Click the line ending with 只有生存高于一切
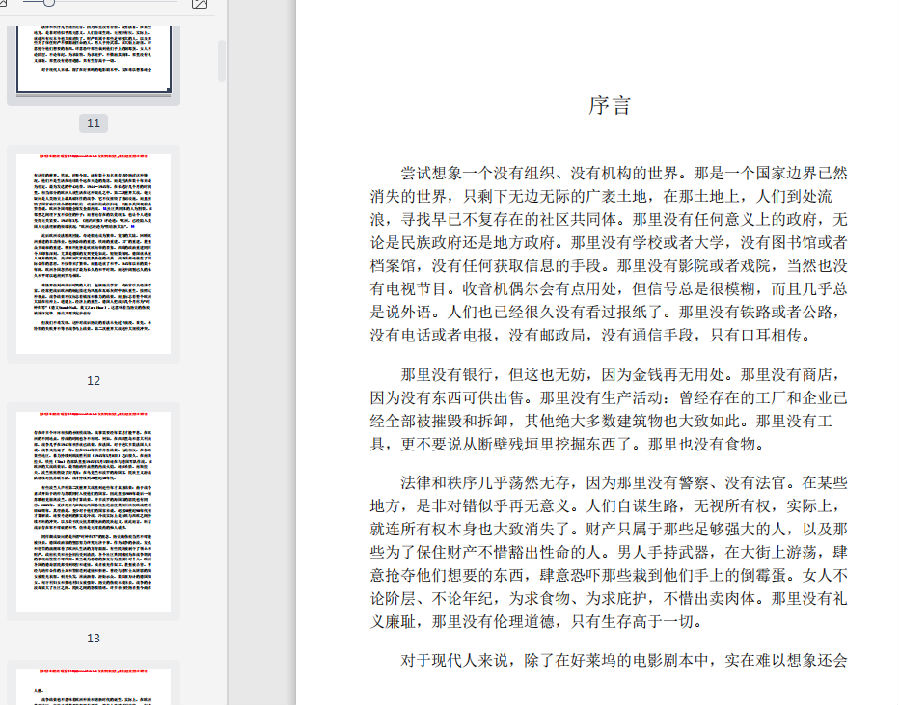Viewport: 900px width, 705px height. [x=536, y=621]
